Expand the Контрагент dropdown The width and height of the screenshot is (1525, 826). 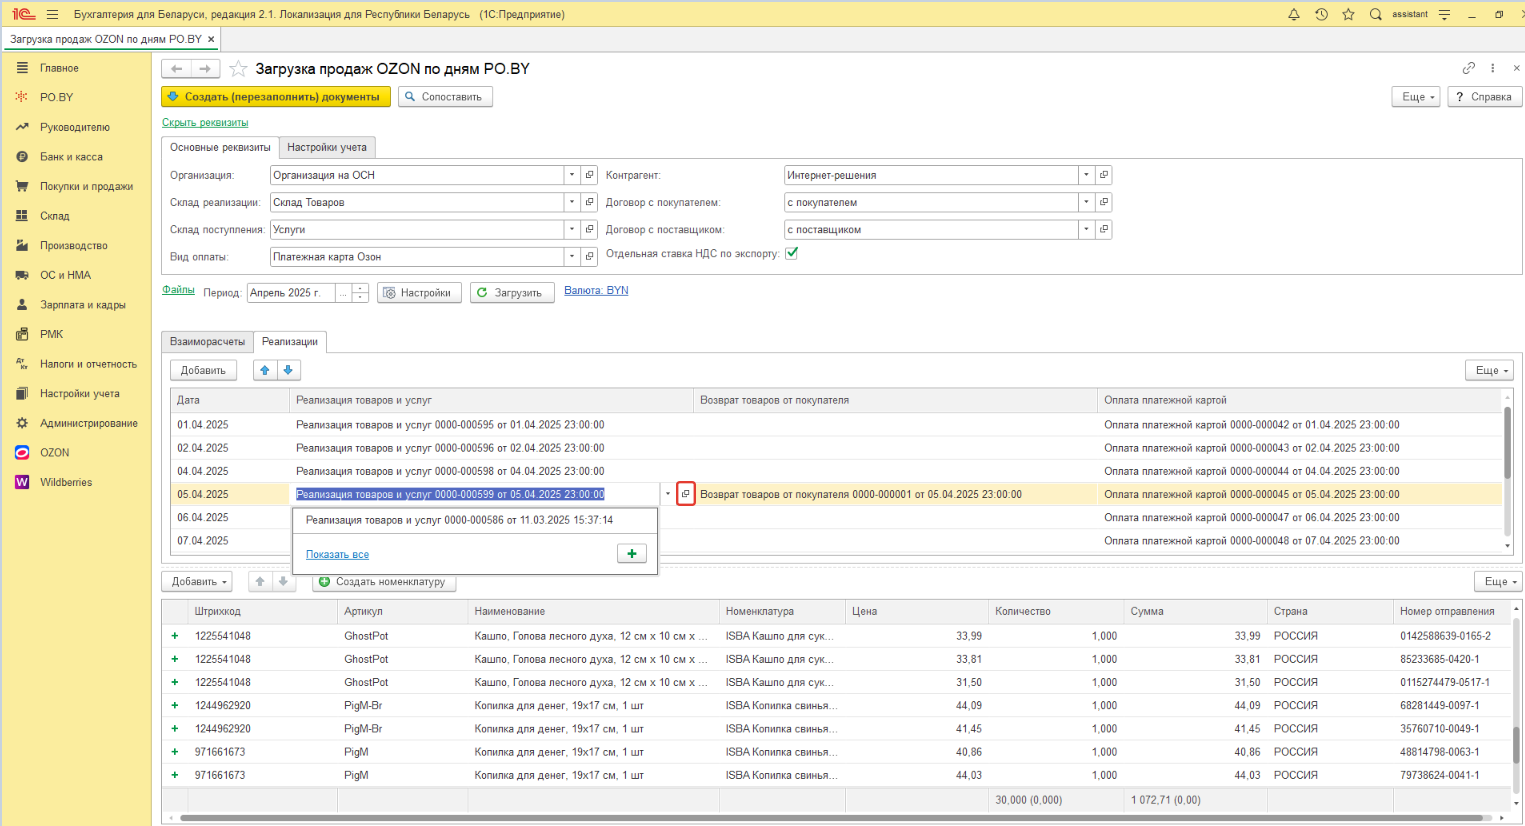1086,175
